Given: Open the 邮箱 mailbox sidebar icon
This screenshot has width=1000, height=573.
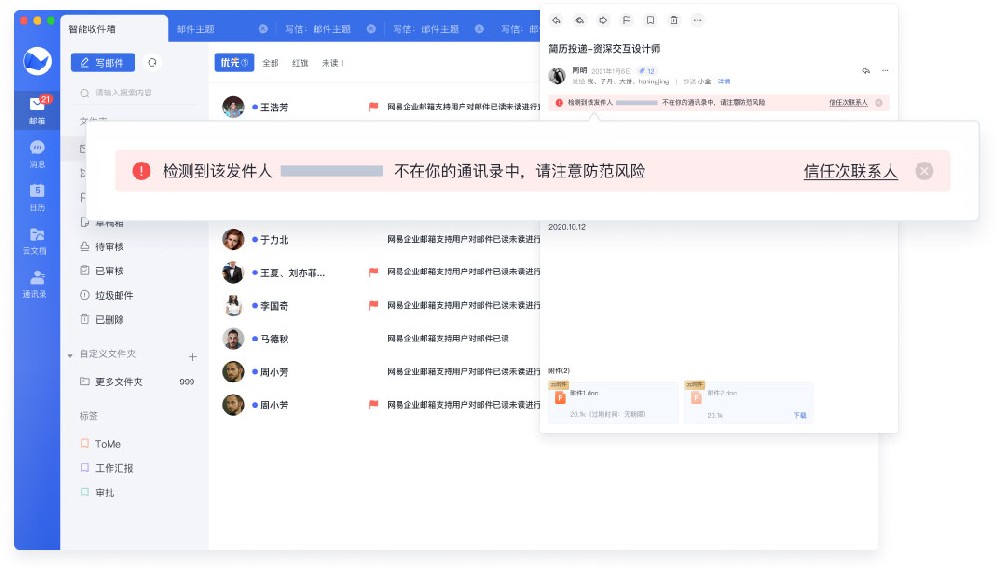Looking at the screenshot, I should (x=37, y=108).
